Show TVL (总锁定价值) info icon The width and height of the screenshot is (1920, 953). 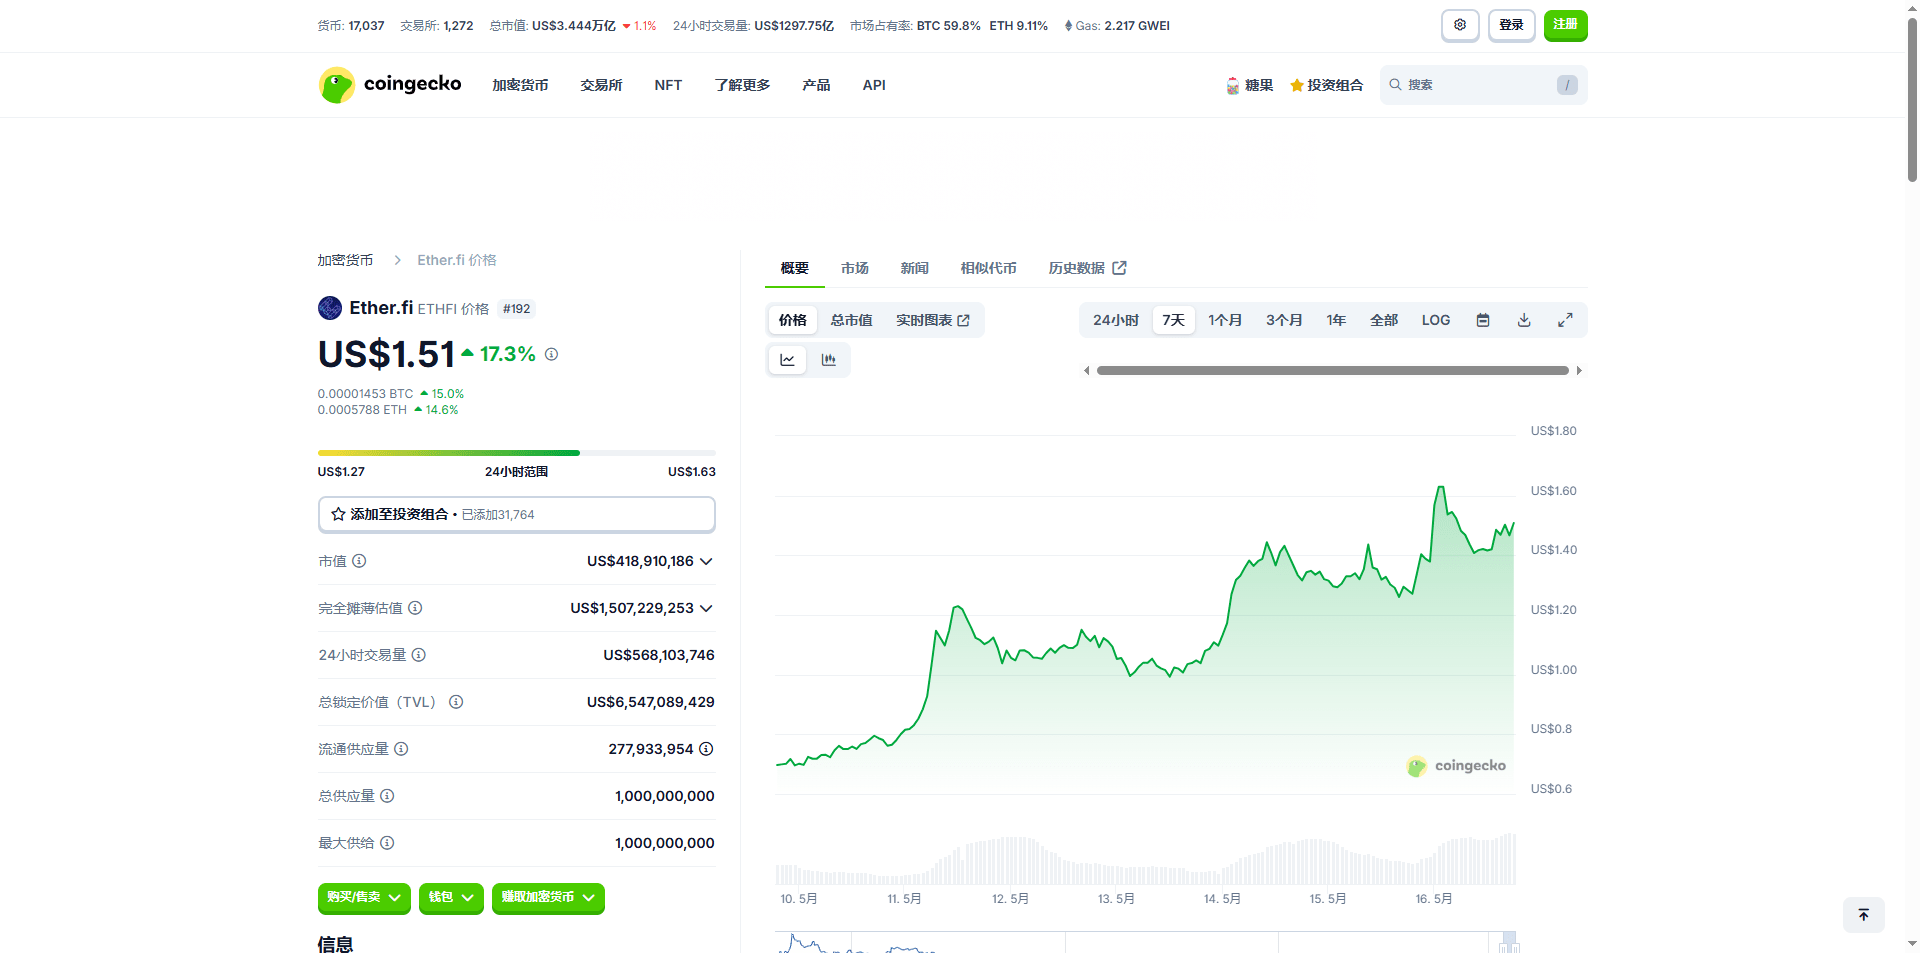456,702
